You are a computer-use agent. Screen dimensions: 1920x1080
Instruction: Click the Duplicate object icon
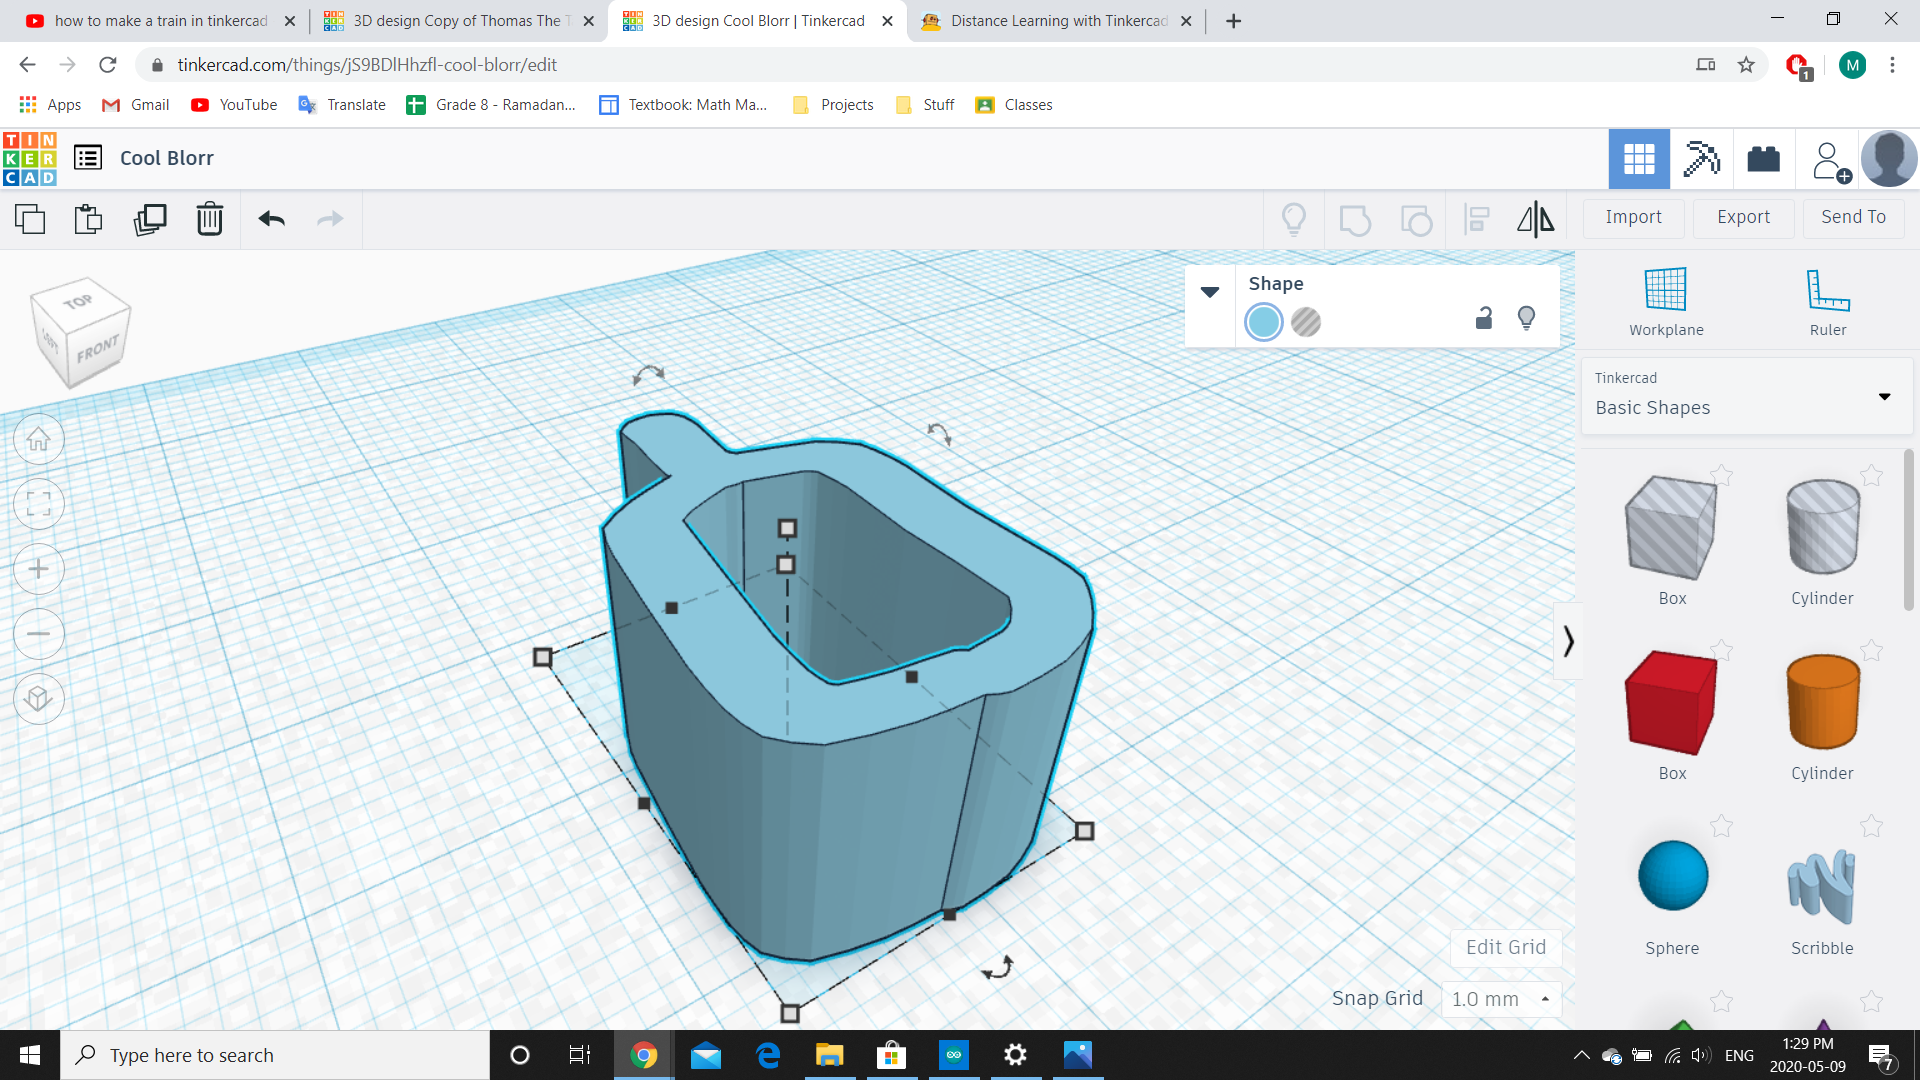point(148,219)
